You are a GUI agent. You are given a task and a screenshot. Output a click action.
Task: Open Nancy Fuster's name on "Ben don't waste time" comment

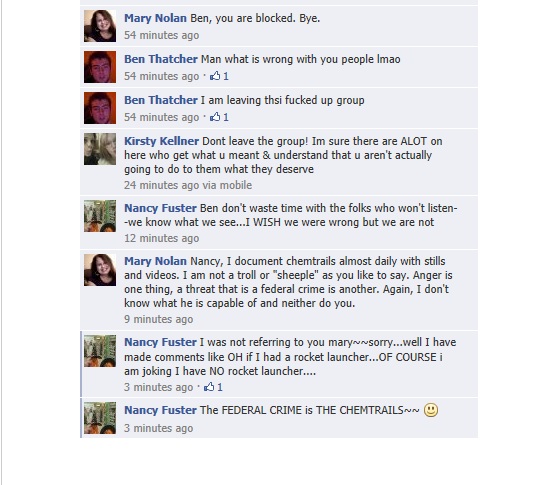[x=160, y=208]
